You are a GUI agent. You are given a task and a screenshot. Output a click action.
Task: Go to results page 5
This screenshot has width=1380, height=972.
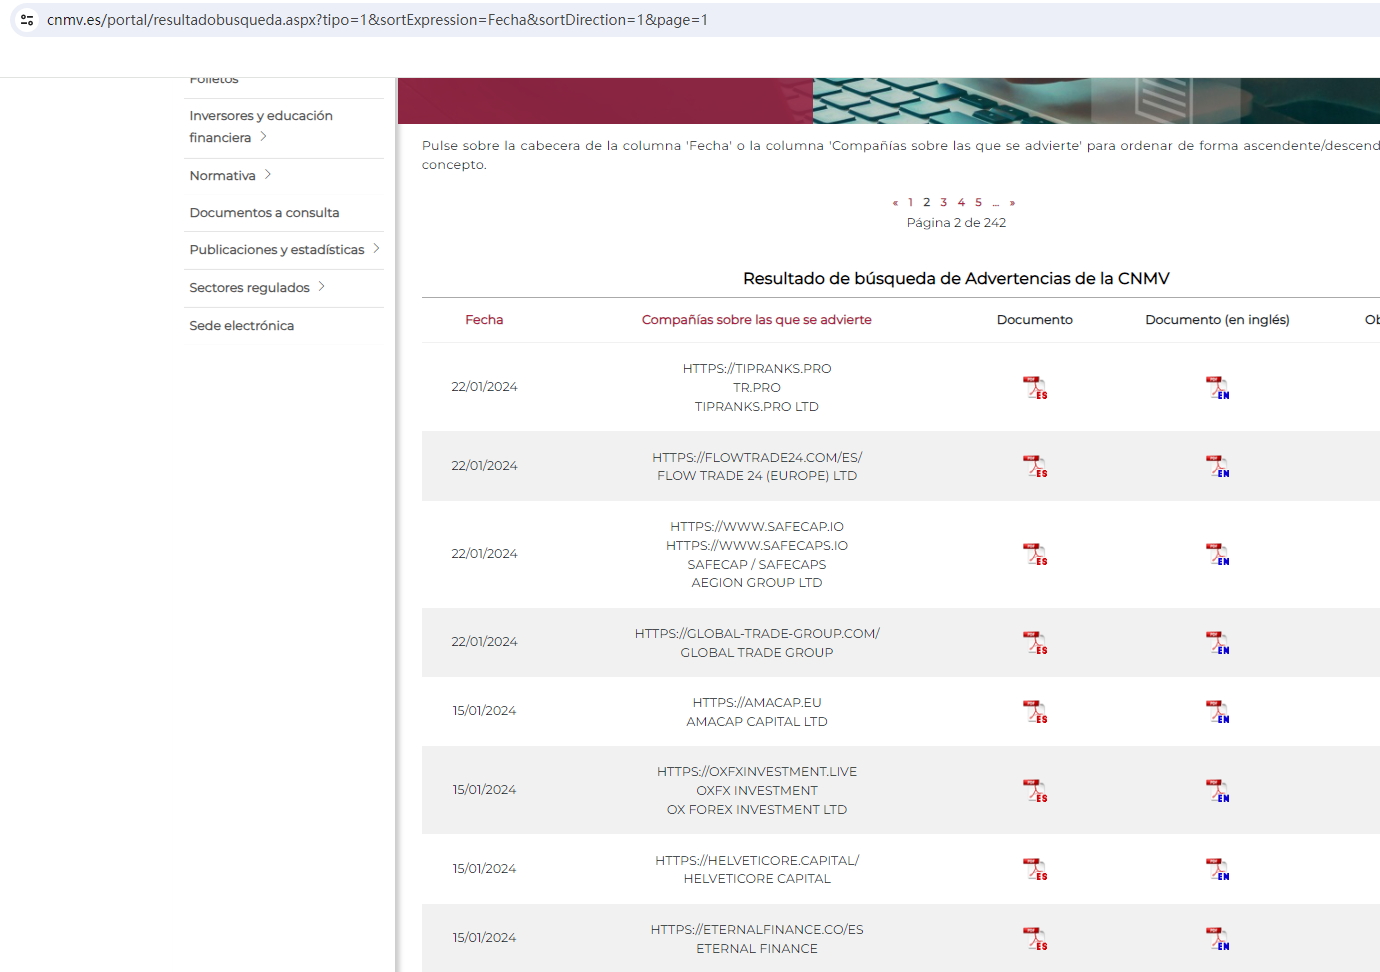(978, 202)
